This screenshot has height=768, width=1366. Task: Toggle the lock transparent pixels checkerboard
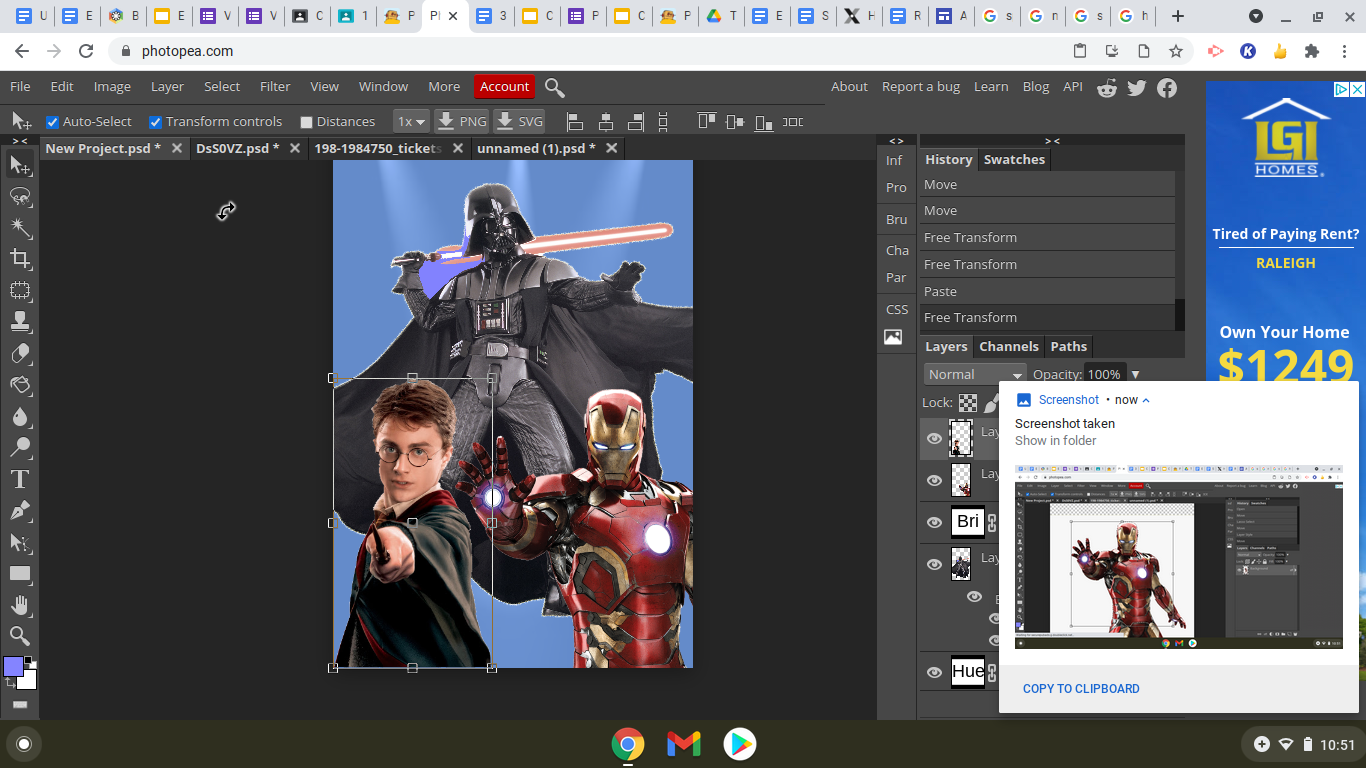coord(968,403)
